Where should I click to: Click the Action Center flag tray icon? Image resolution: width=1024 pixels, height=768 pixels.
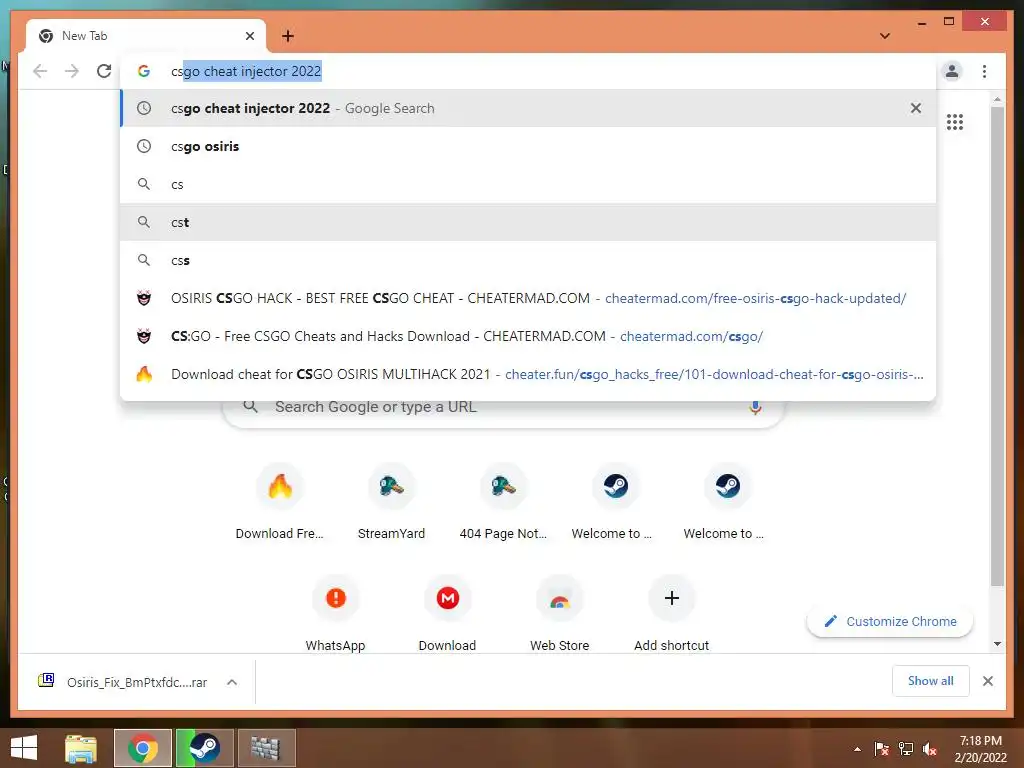[x=882, y=749]
